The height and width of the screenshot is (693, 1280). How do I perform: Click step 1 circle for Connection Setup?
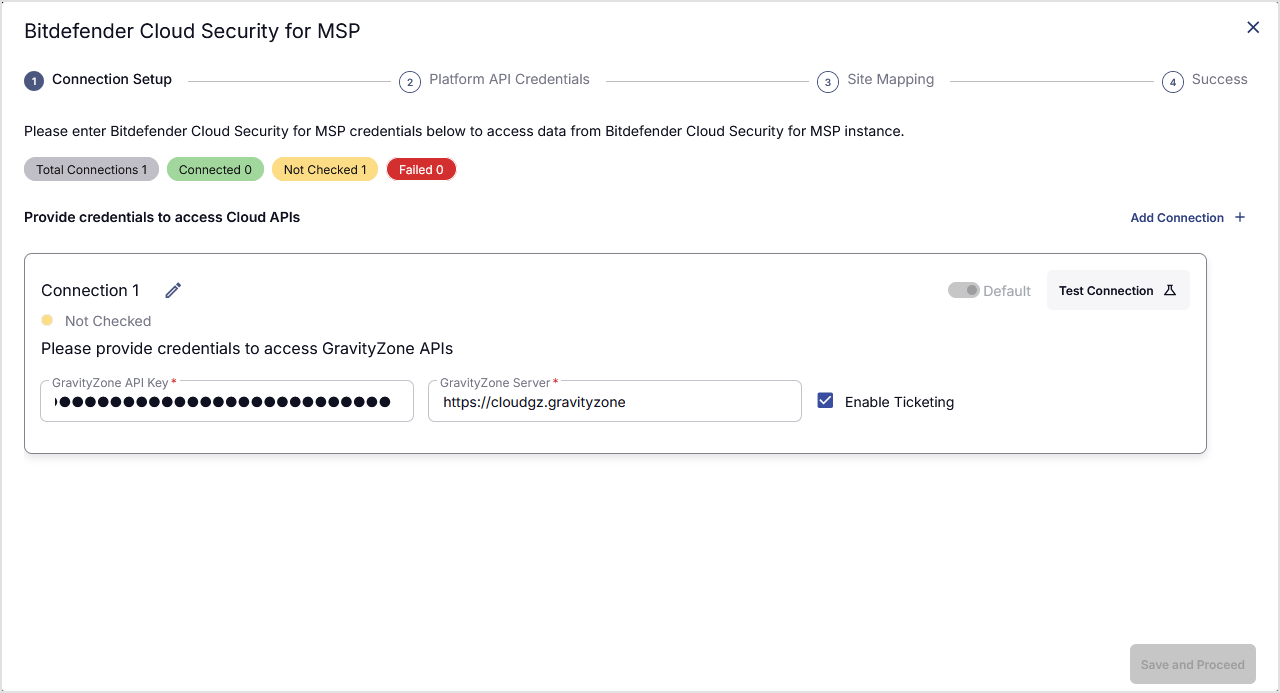tap(34, 81)
